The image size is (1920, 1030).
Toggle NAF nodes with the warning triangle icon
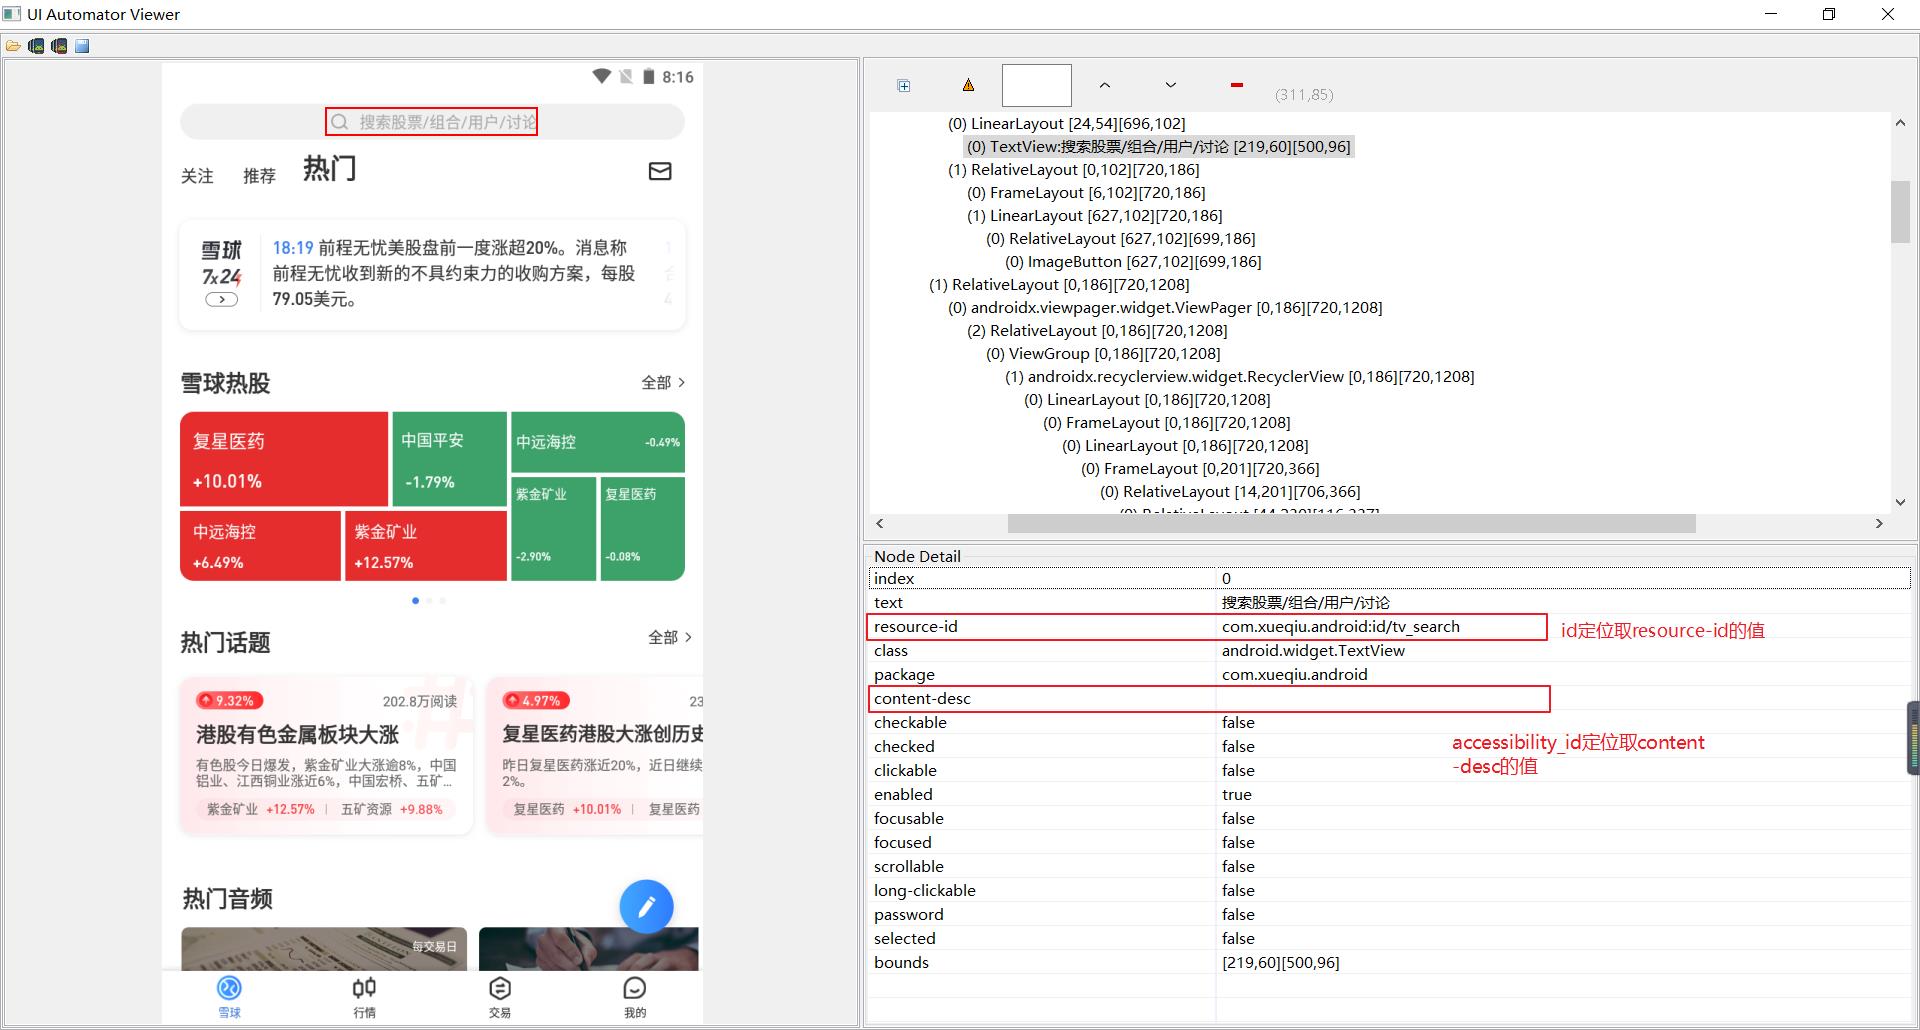(968, 85)
